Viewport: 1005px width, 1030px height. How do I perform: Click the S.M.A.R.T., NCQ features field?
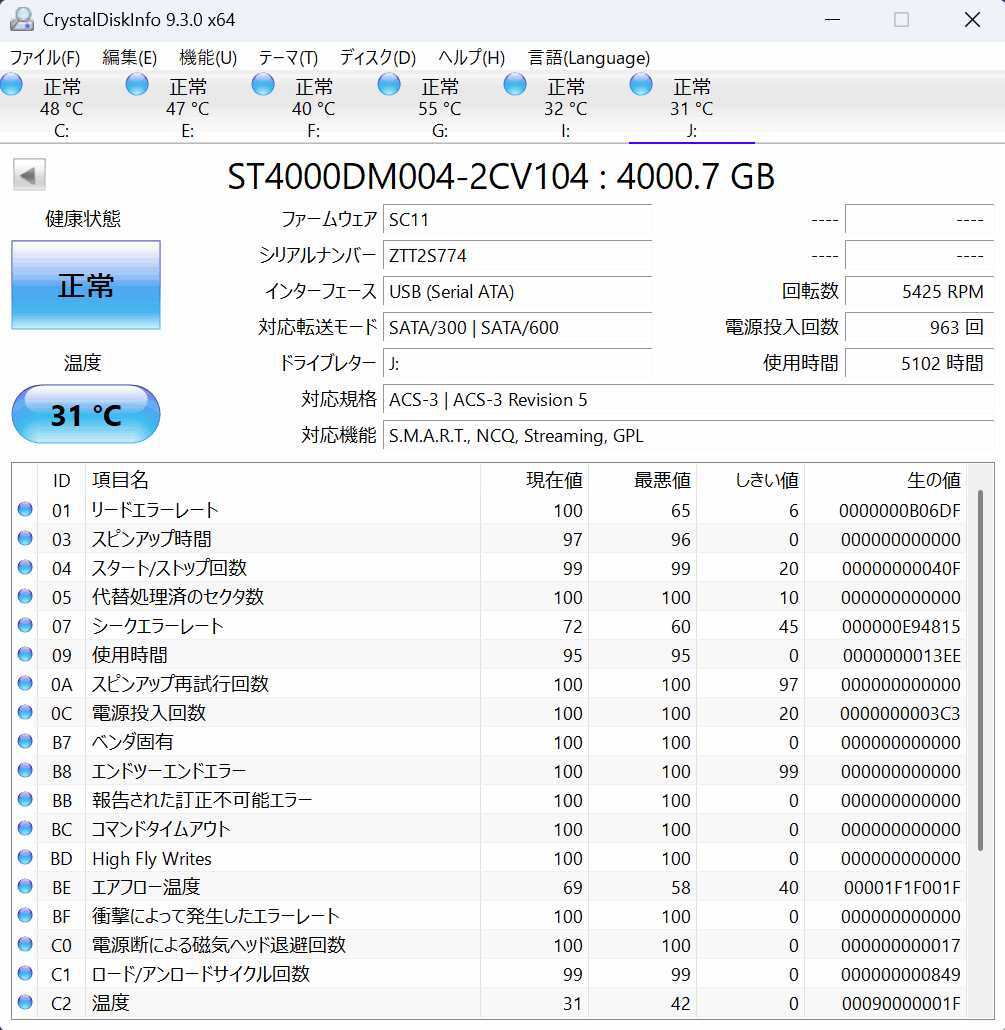[x=688, y=436]
